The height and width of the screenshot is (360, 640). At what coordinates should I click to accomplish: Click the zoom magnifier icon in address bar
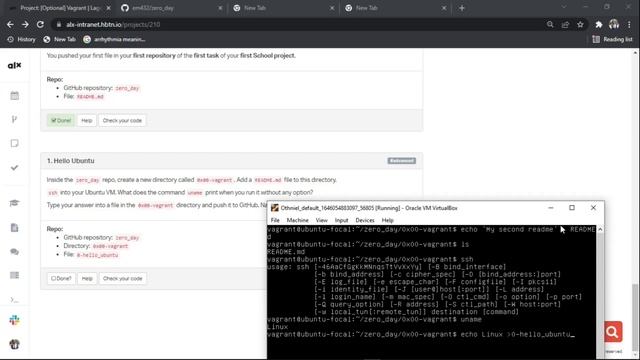coord(550,24)
